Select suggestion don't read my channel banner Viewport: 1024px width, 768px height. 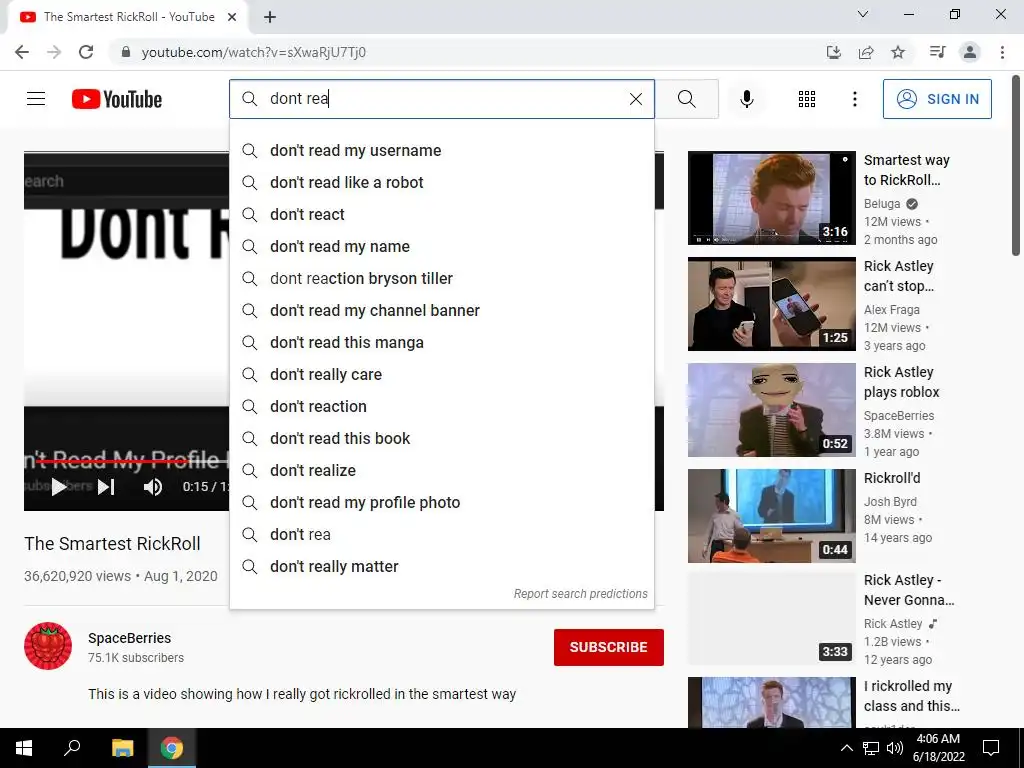[441, 310]
